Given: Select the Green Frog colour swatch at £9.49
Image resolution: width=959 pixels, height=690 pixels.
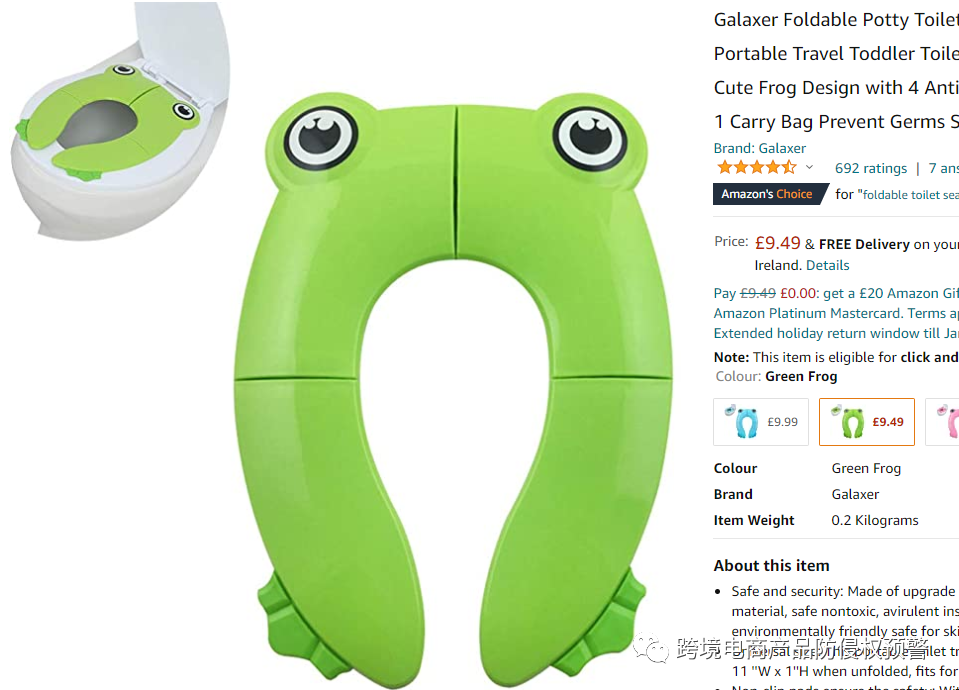Looking at the screenshot, I should (x=867, y=422).
